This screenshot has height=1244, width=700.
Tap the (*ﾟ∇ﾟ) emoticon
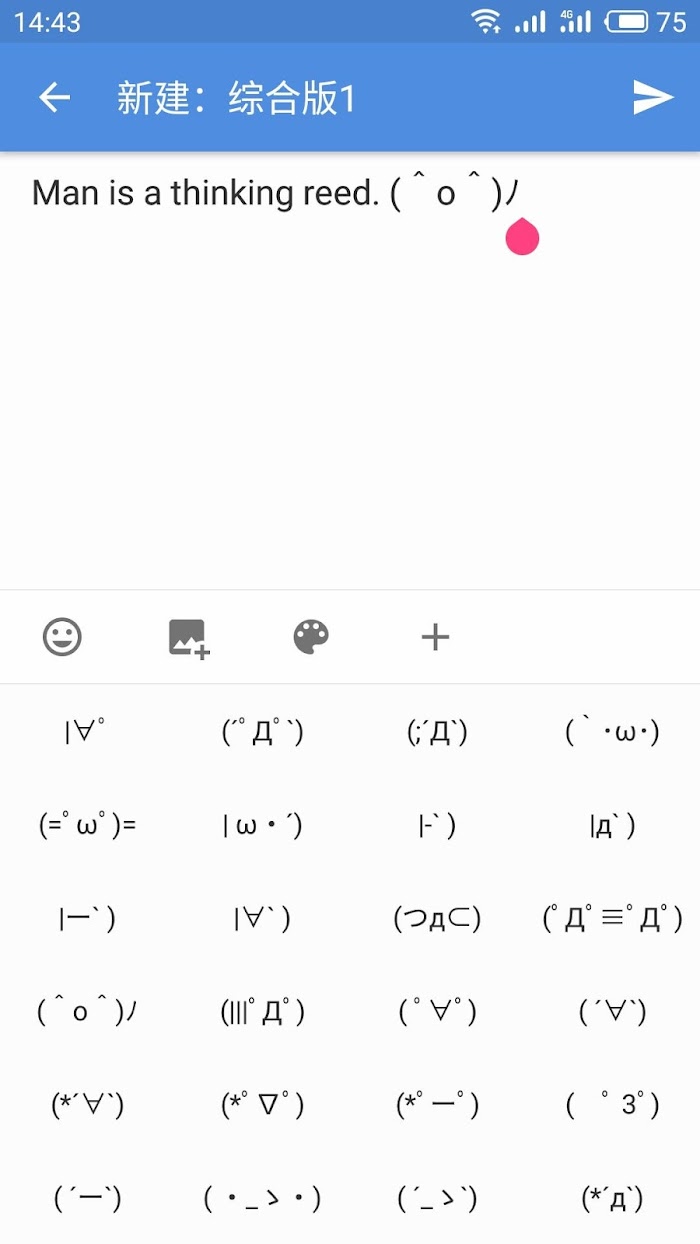tap(262, 1105)
